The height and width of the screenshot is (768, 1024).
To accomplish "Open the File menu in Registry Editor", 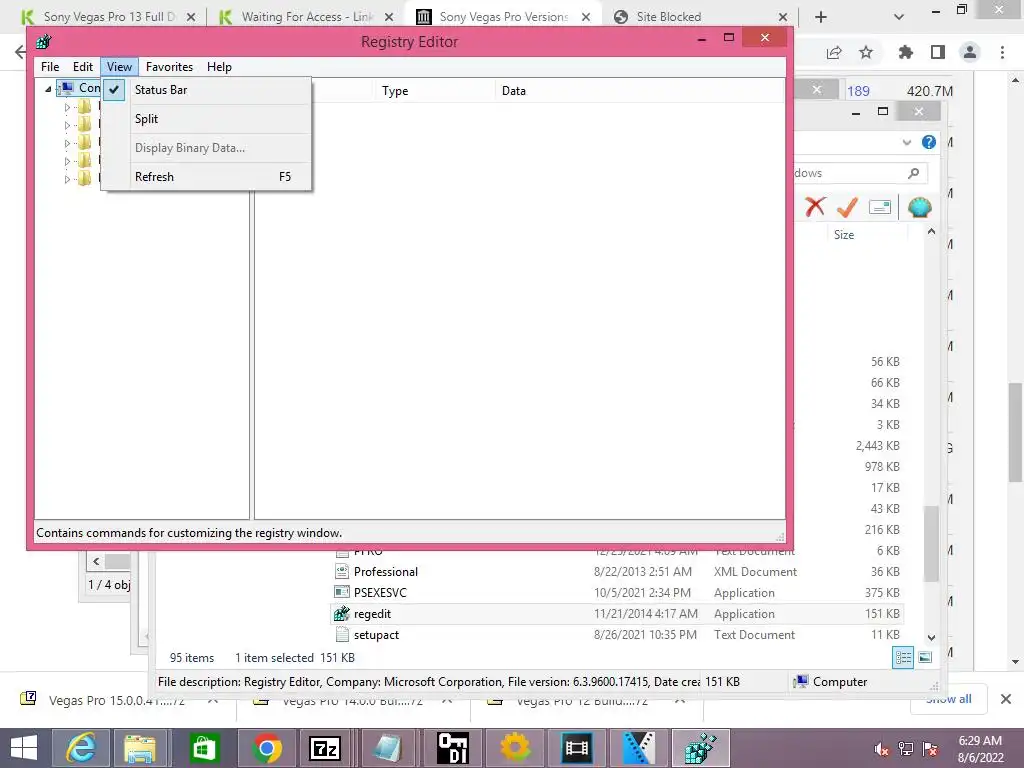I will [50, 67].
